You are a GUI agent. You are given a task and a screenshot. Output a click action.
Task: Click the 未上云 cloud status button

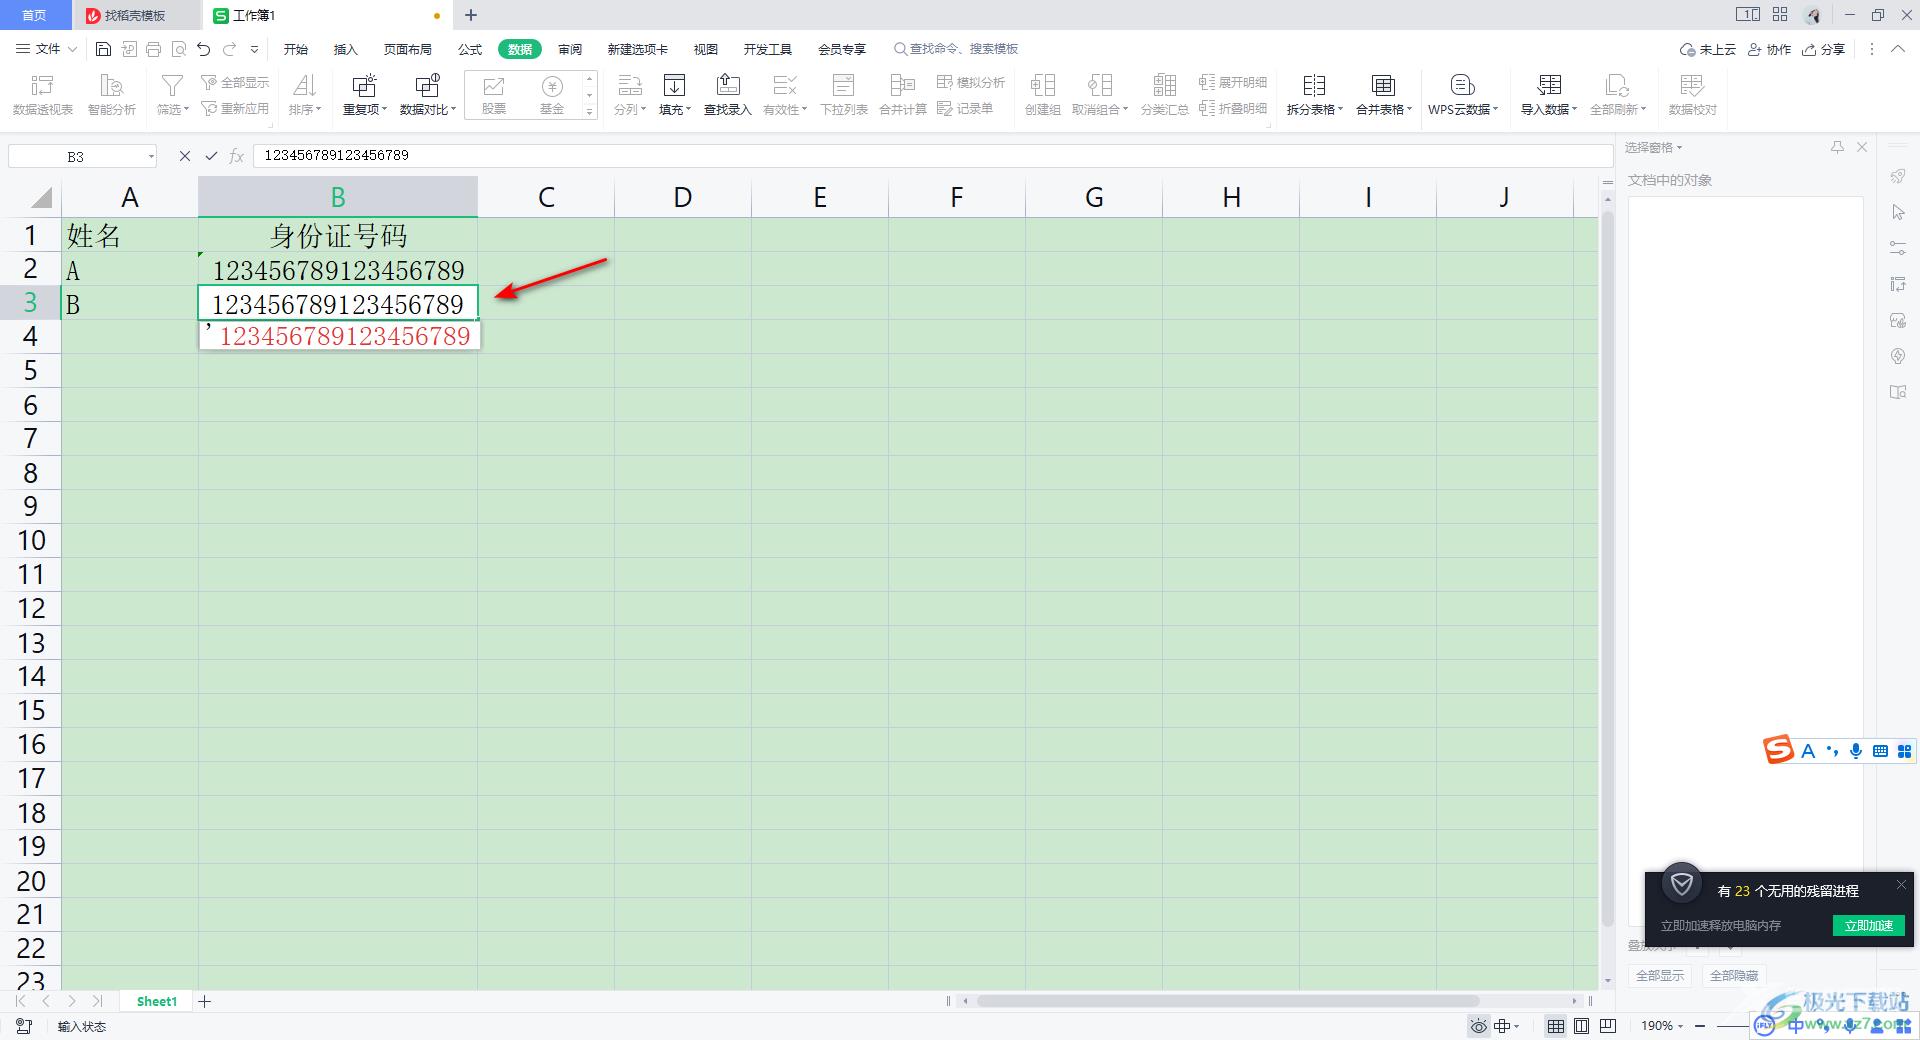(x=1708, y=49)
